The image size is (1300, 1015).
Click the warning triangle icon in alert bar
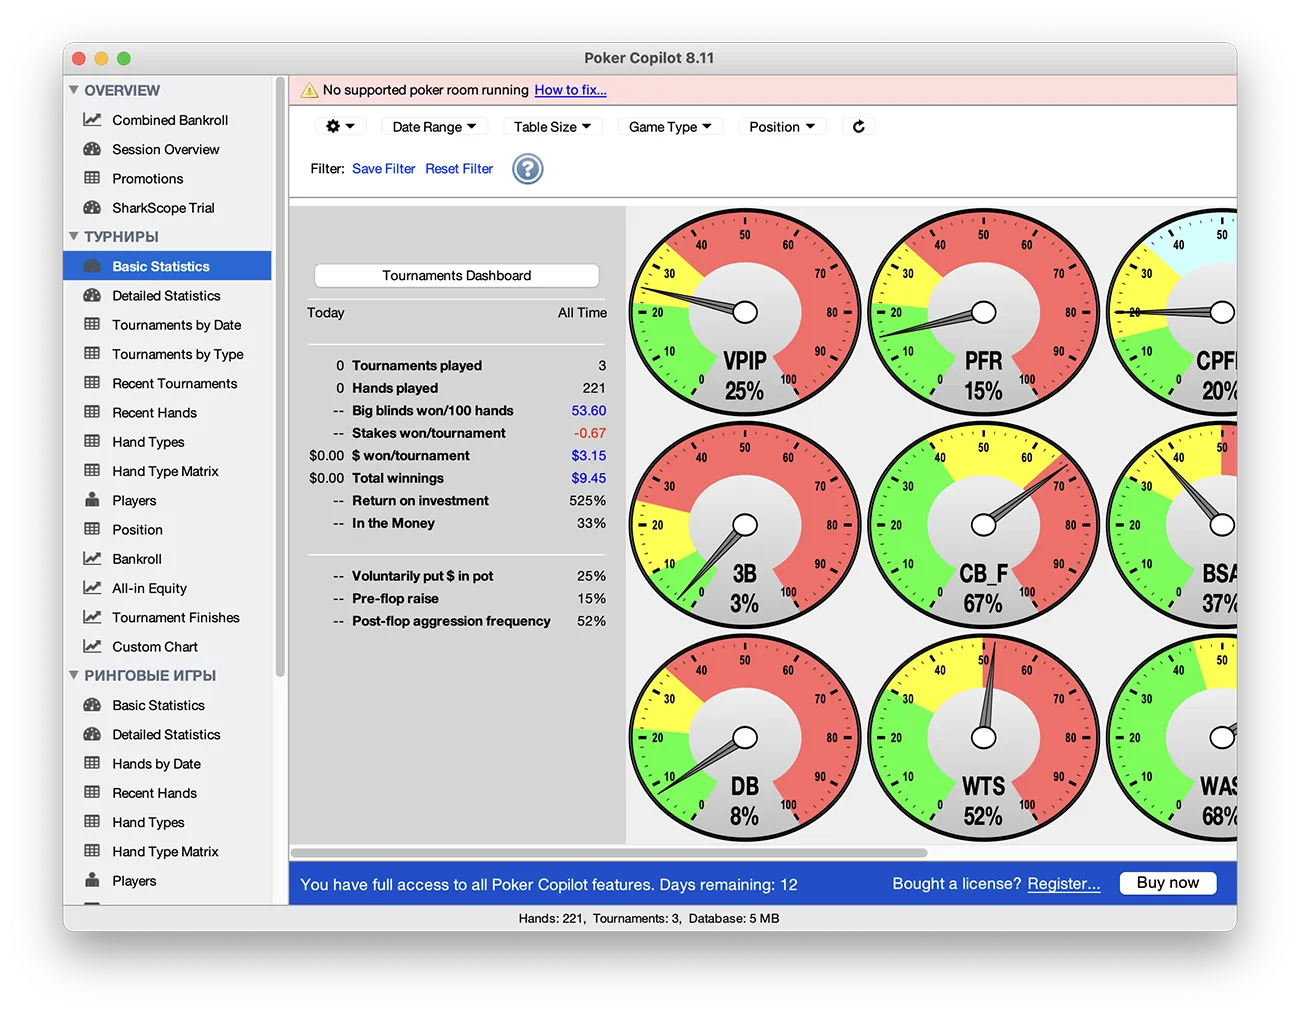tap(309, 90)
